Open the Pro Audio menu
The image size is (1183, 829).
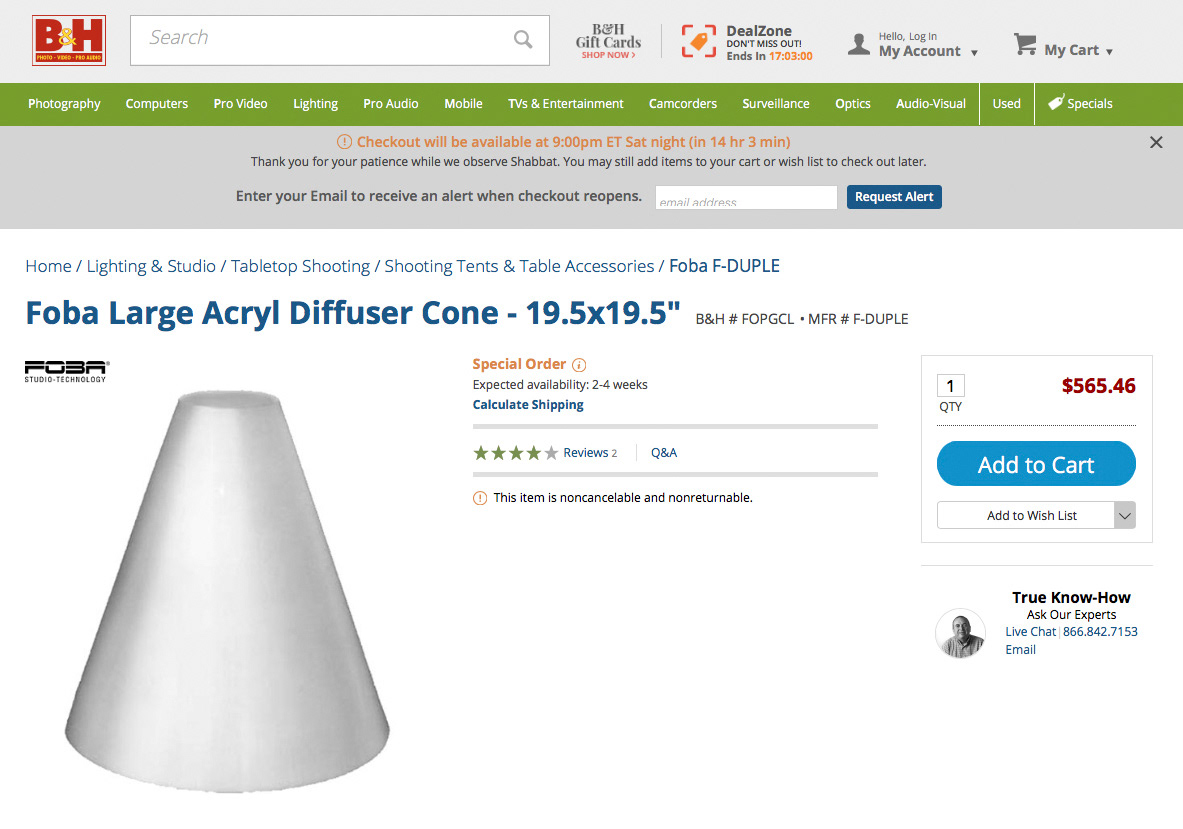(391, 103)
